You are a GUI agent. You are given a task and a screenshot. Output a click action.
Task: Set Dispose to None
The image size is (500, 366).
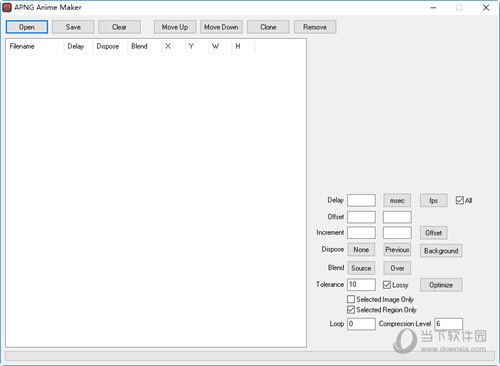pyautogui.click(x=361, y=249)
